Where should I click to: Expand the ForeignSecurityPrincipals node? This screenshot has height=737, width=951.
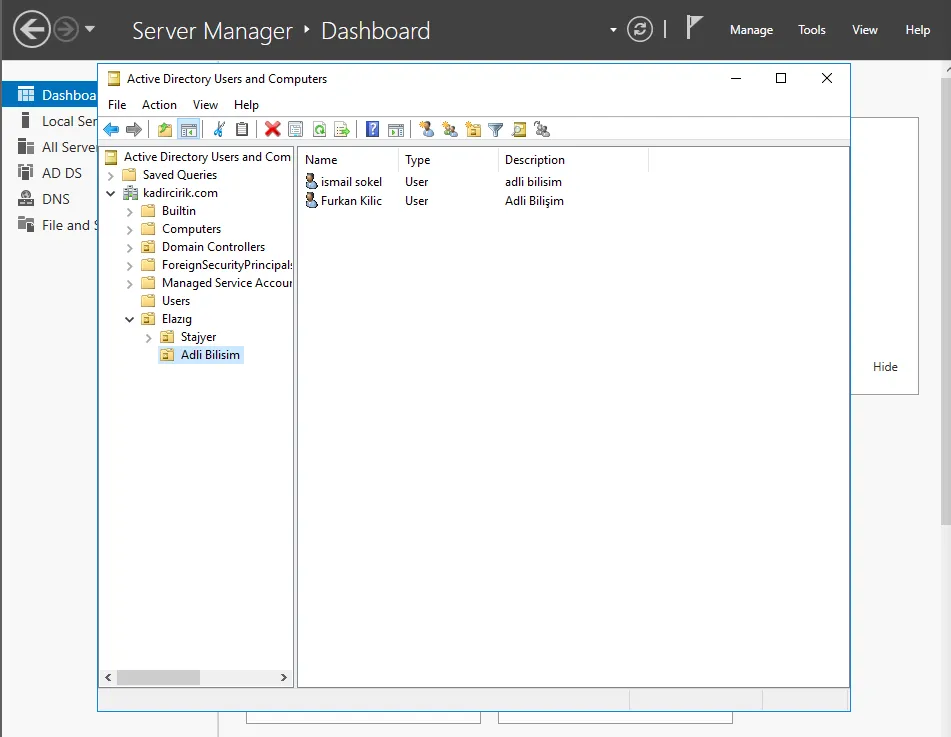point(129,266)
